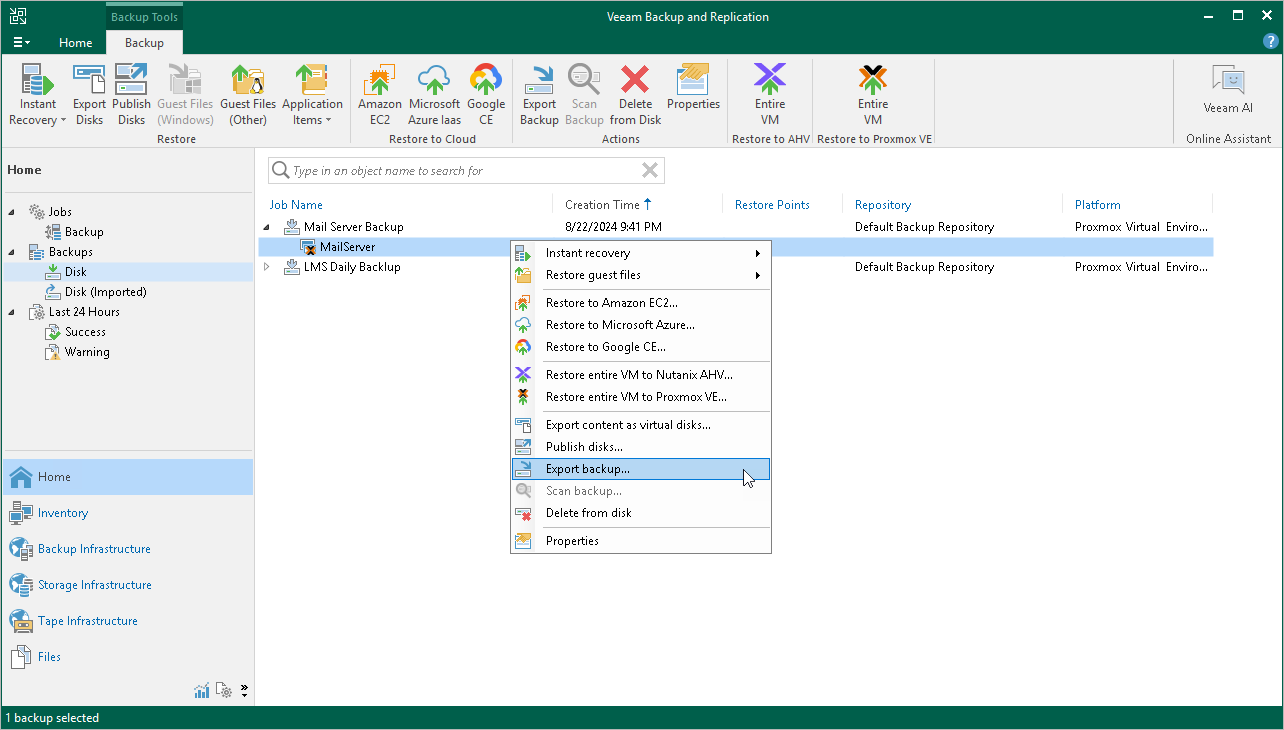Open the Files view
The image size is (1284, 730).
128,657
